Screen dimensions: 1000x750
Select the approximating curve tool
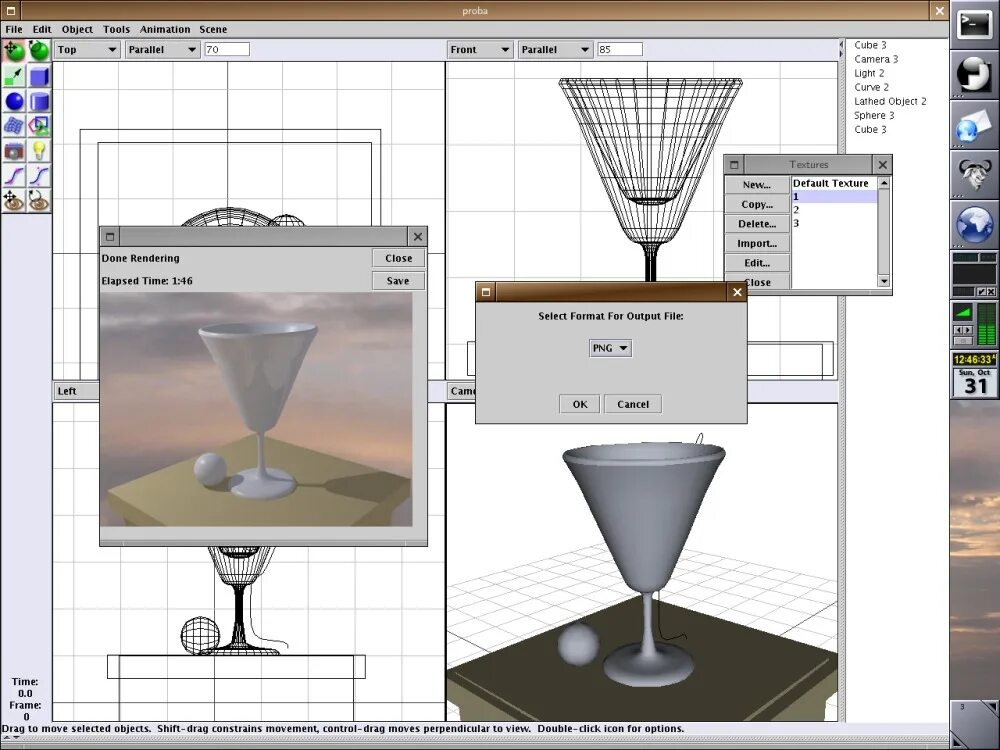pos(39,176)
